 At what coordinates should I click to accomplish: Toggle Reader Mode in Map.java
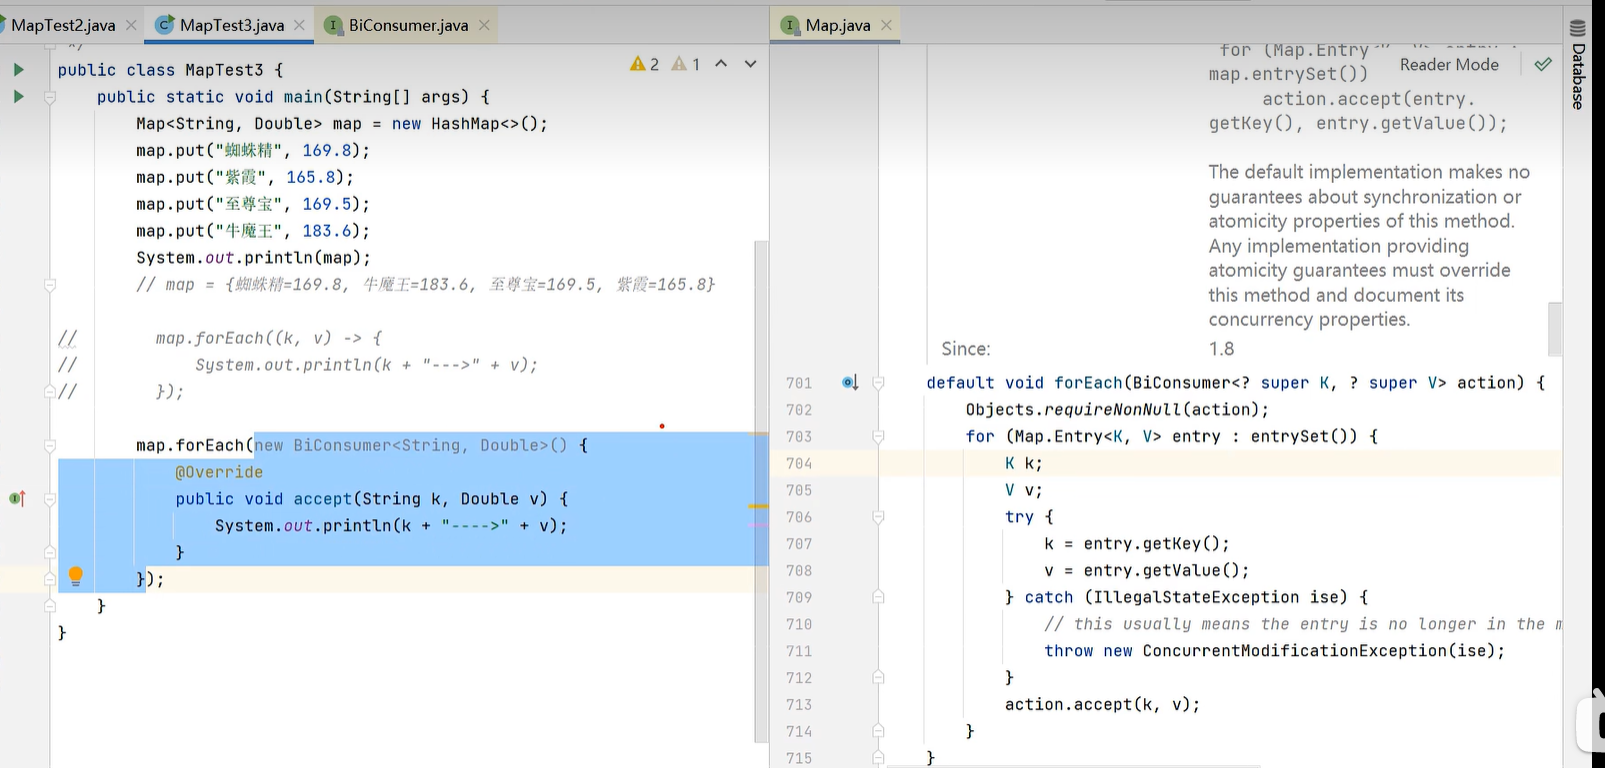1449,64
